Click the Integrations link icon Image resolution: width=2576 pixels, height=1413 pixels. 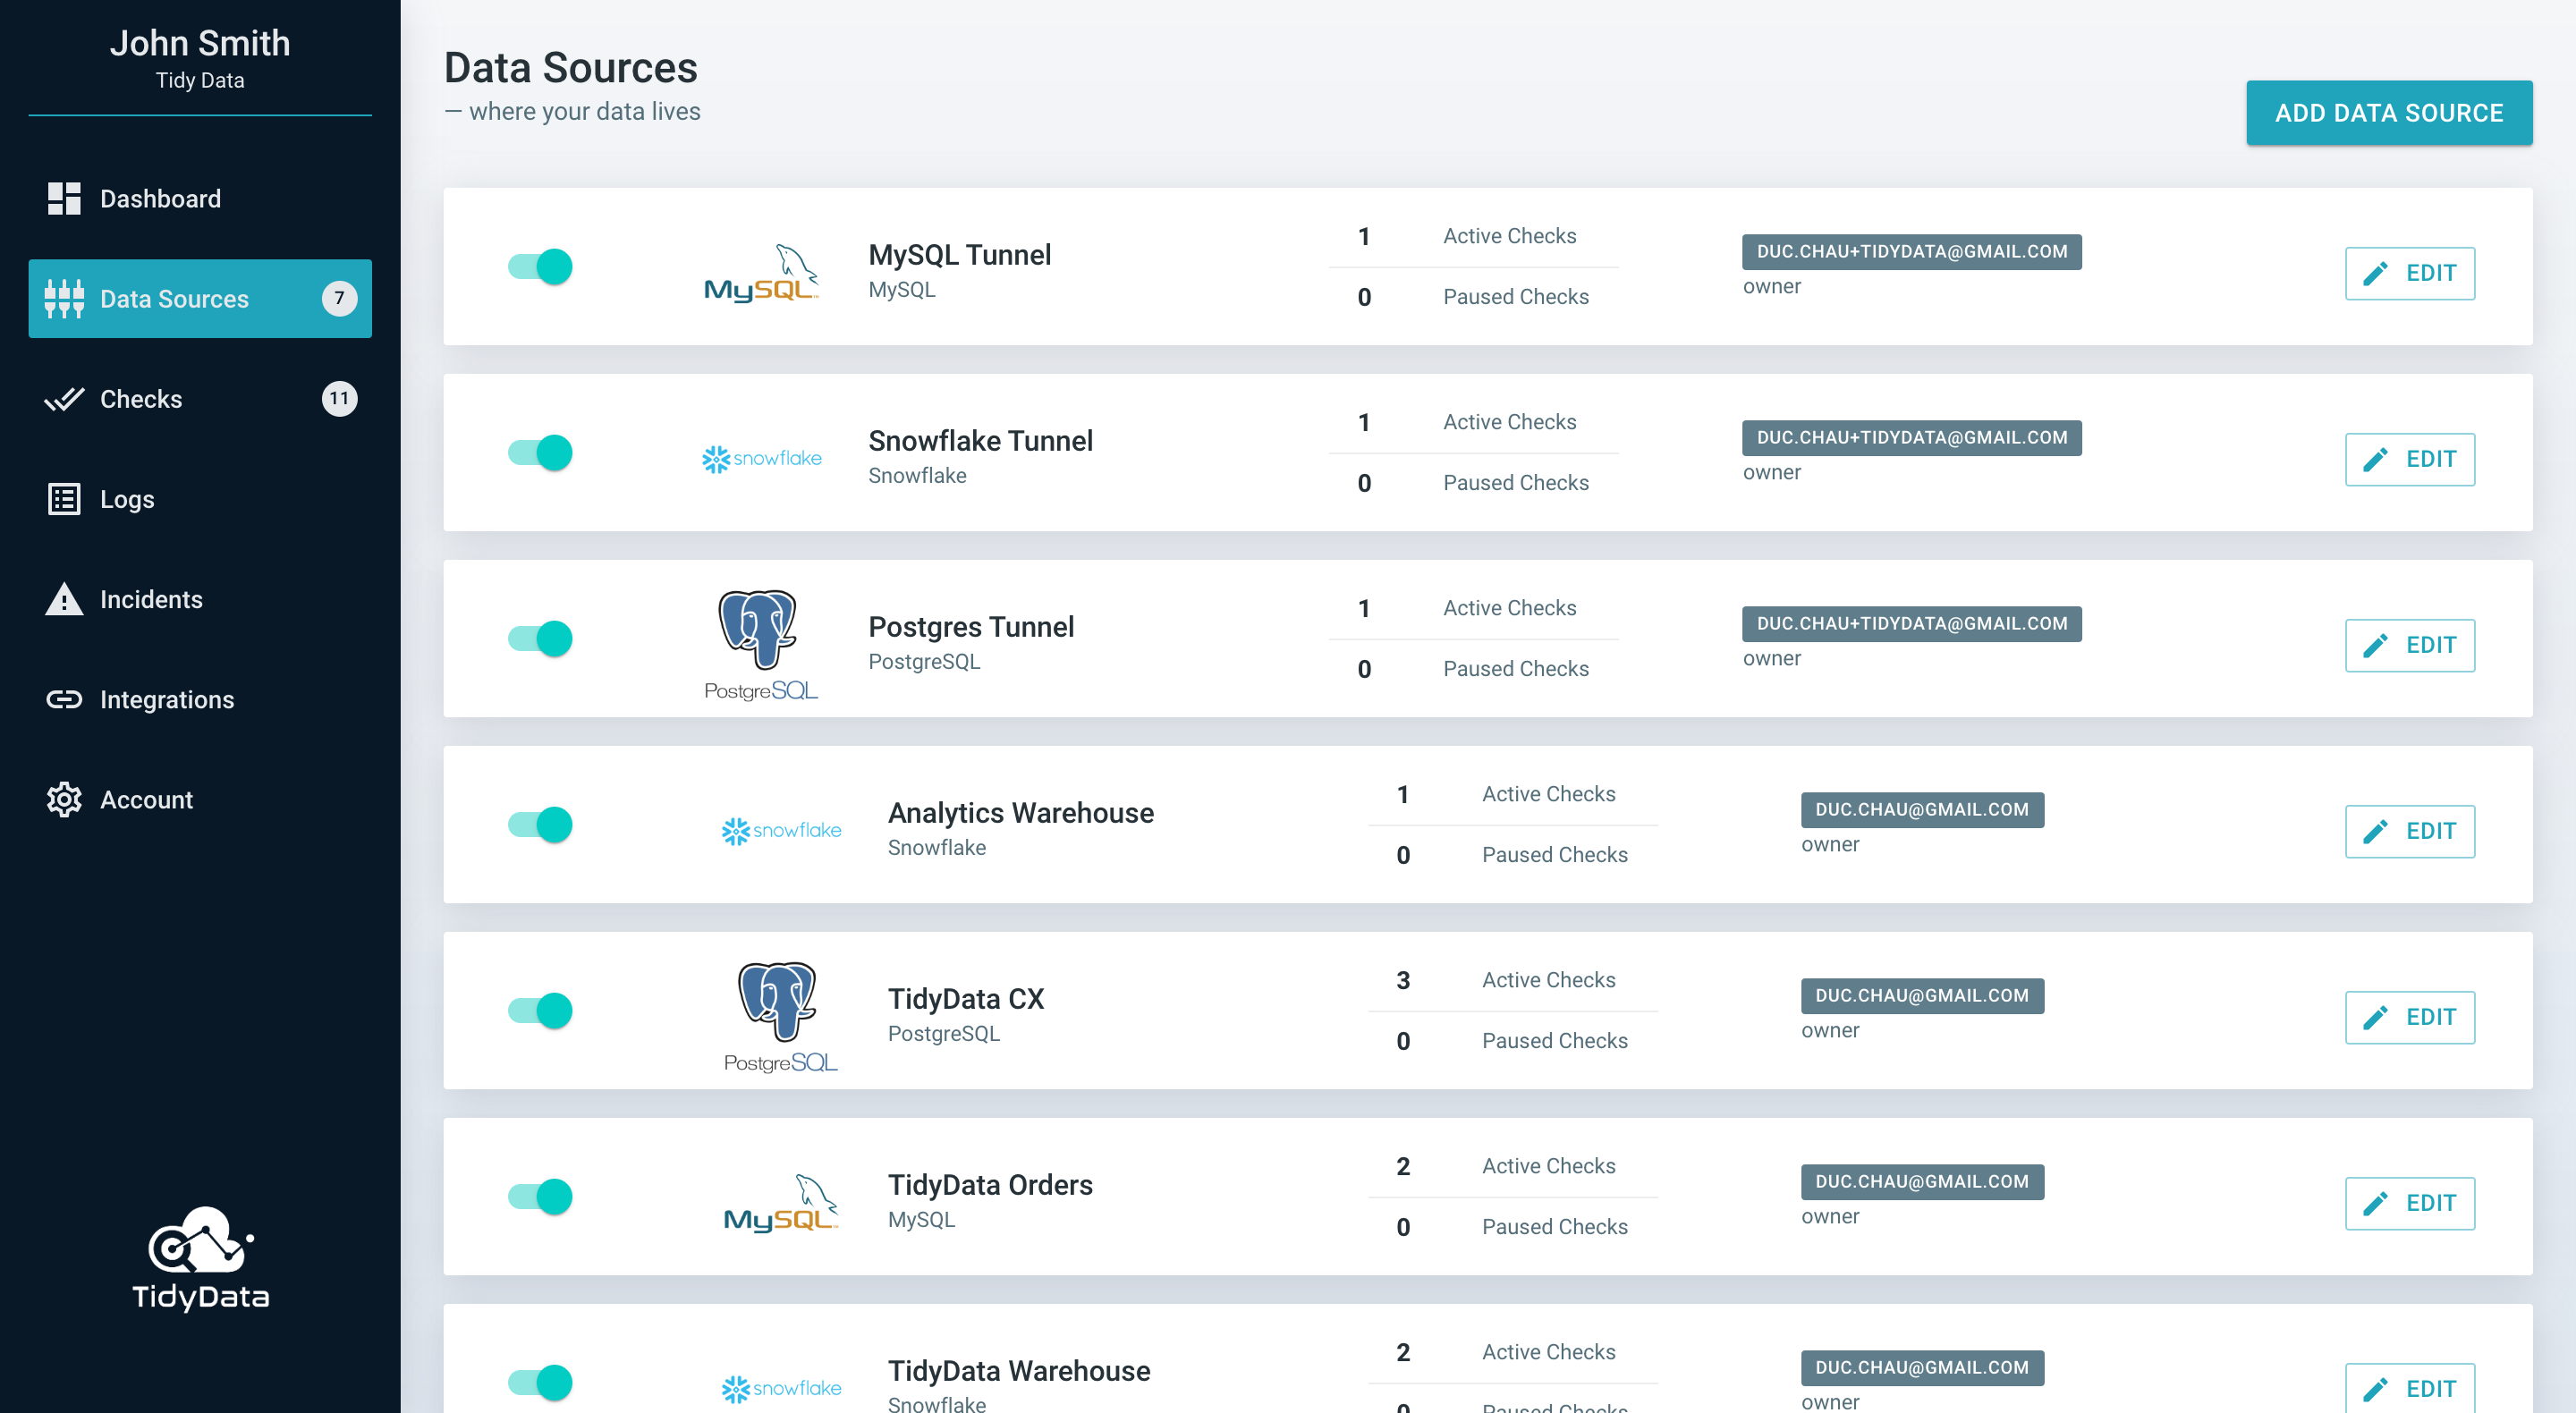[64, 699]
